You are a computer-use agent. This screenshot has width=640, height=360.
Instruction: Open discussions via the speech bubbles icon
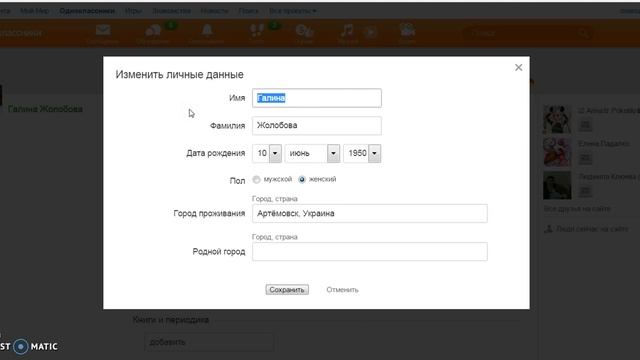[153, 31]
